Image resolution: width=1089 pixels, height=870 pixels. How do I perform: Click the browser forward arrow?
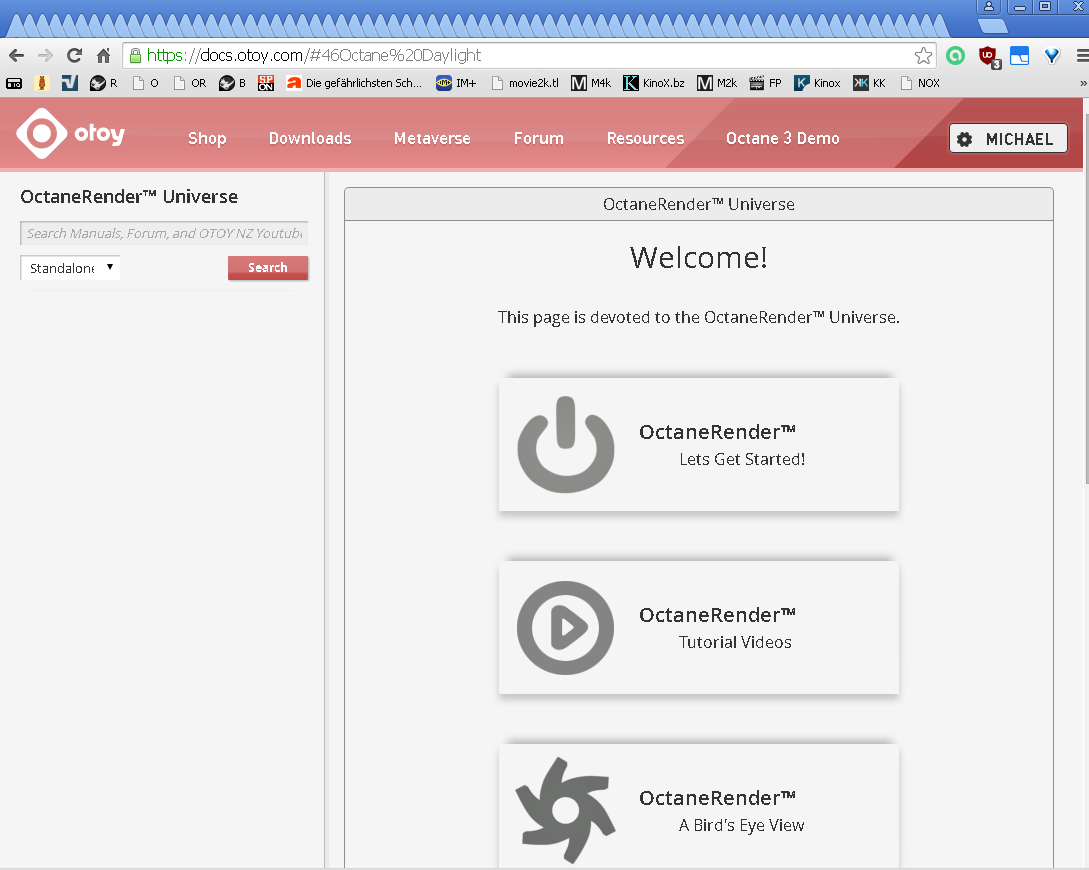(x=45, y=56)
